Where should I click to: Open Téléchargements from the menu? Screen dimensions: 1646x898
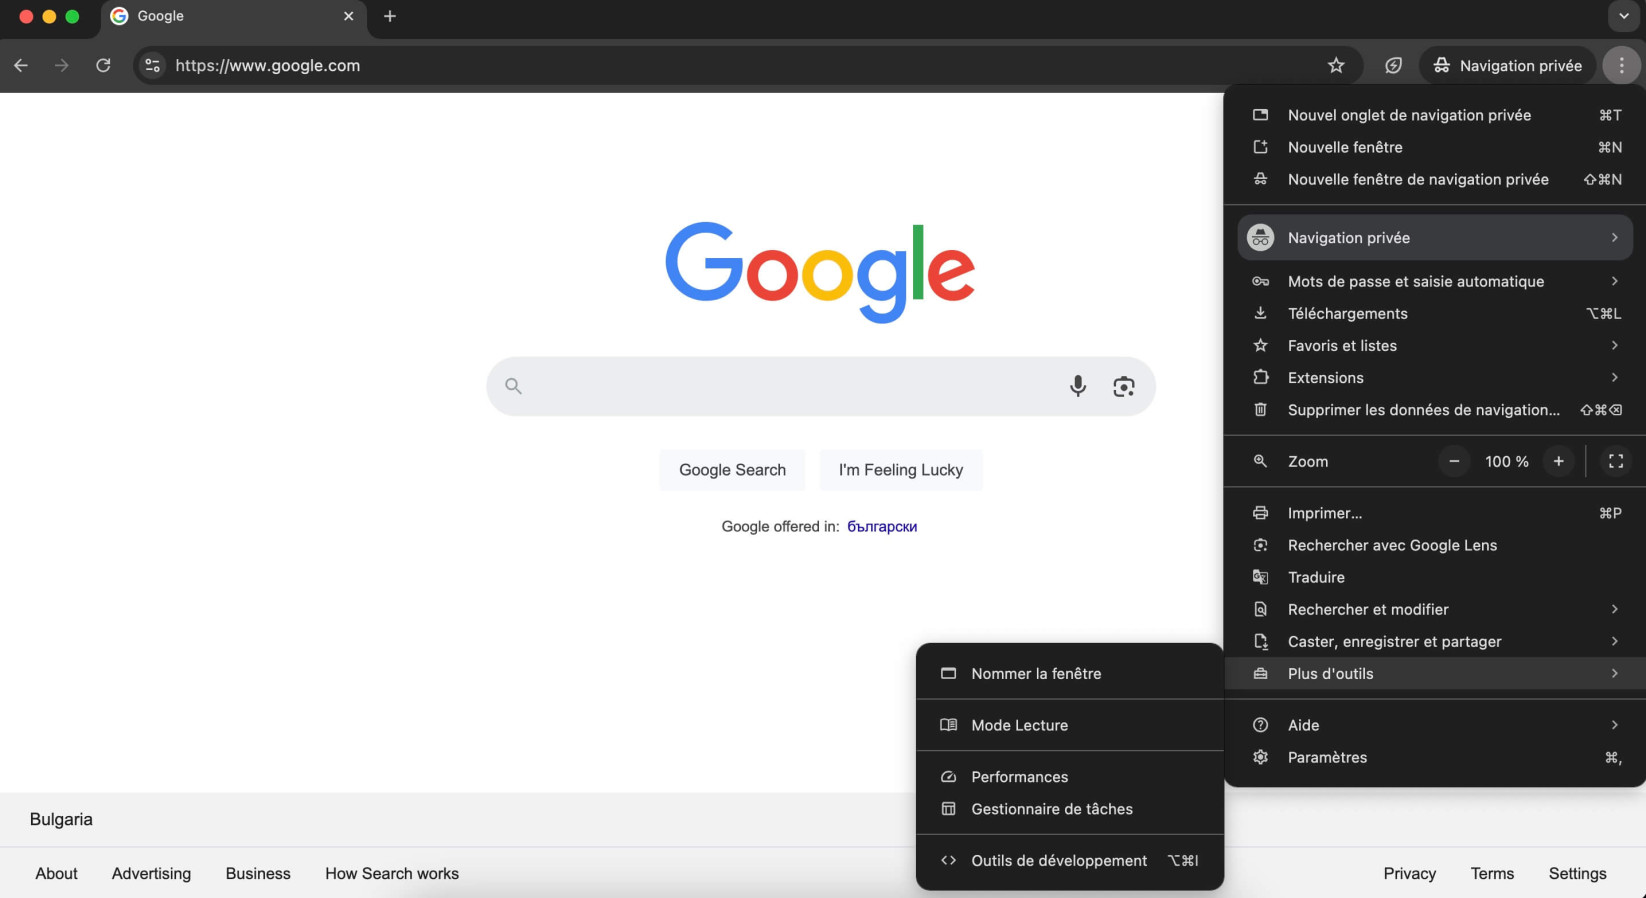(x=1435, y=313)
